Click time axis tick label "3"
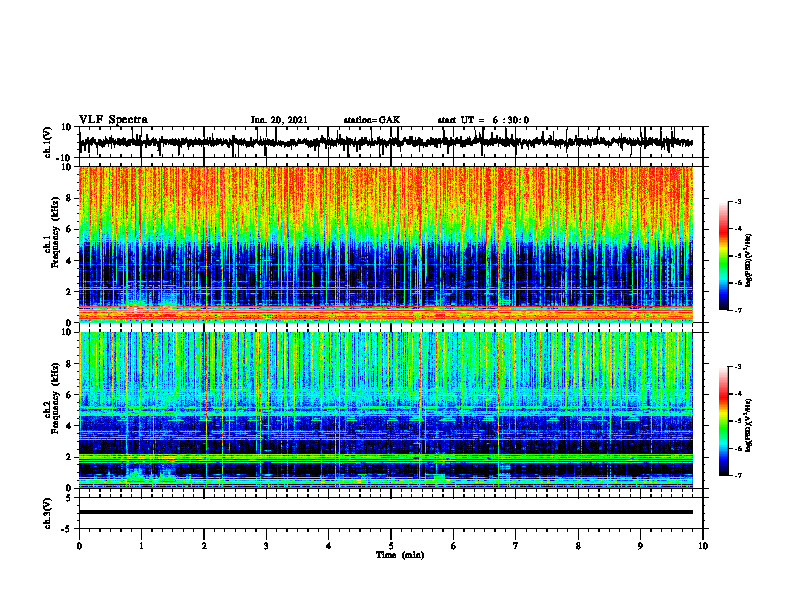This screenshot has height=612, width=792. [266, 546]
